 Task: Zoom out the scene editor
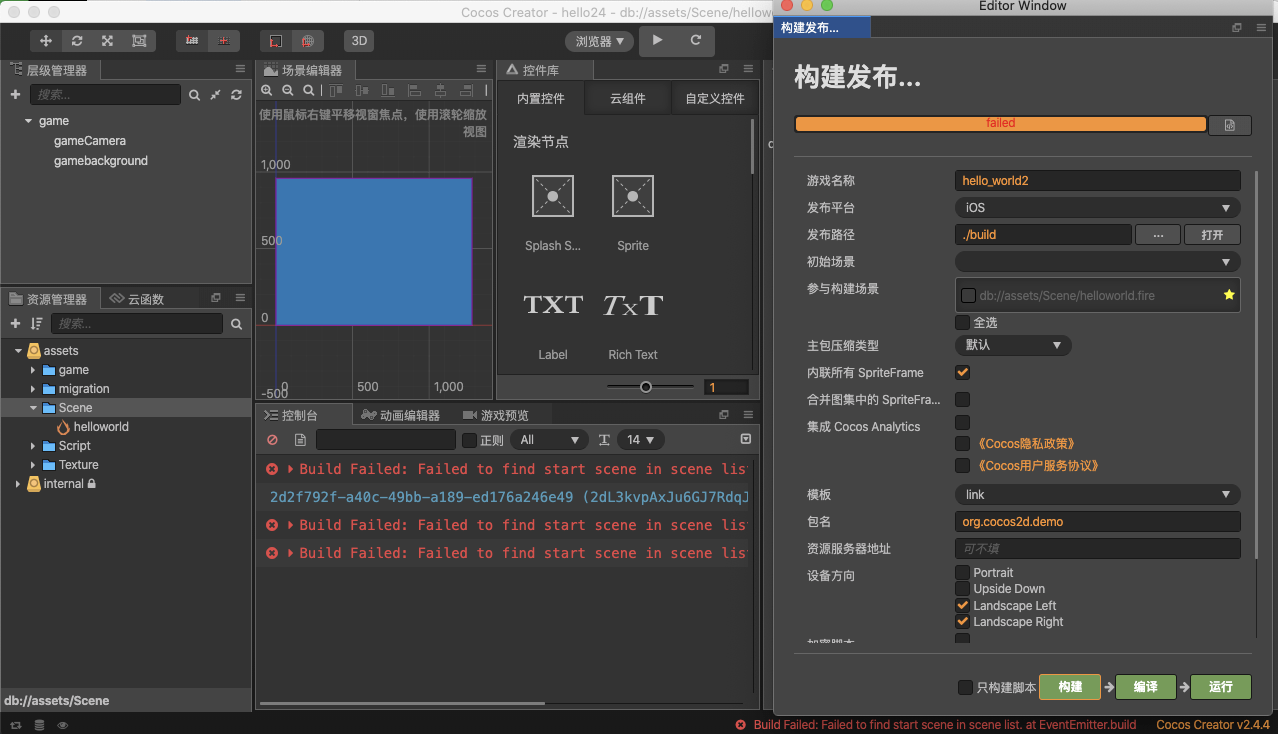[287, 90]
